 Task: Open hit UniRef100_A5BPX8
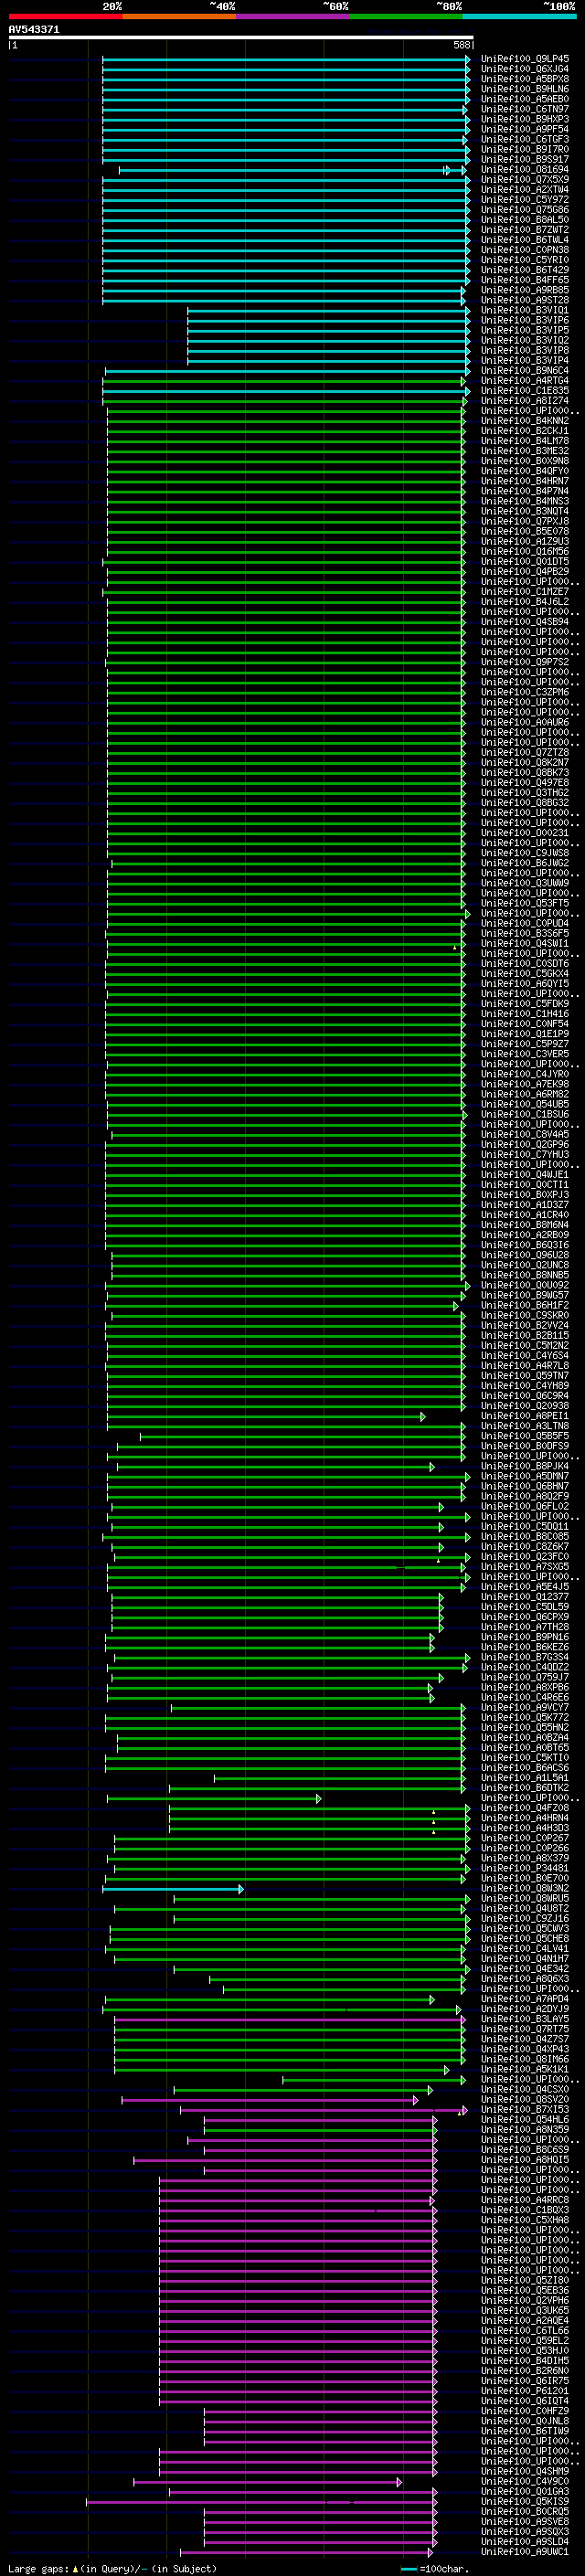coord(525,79)
